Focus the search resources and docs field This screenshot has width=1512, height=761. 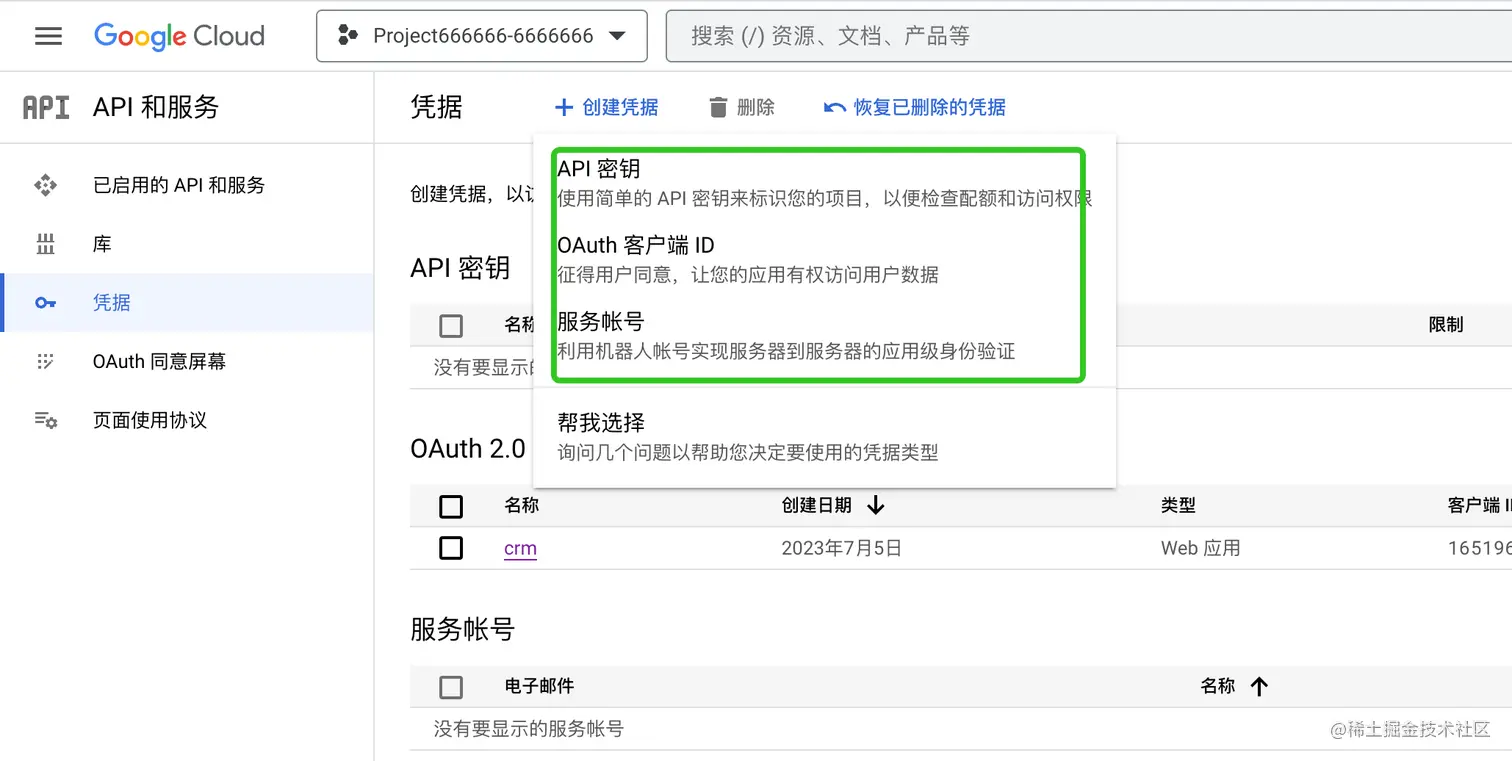pos(1089,36)
